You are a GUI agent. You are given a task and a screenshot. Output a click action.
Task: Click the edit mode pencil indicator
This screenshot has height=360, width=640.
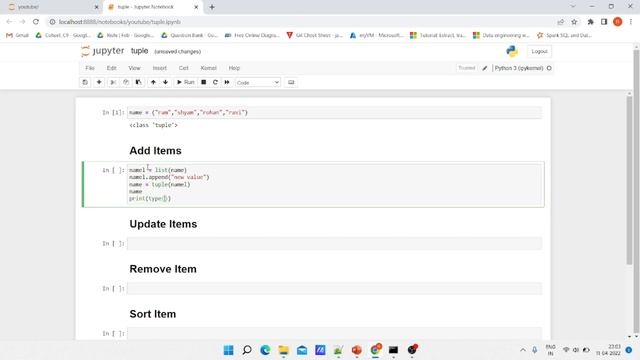click(485, 68)
